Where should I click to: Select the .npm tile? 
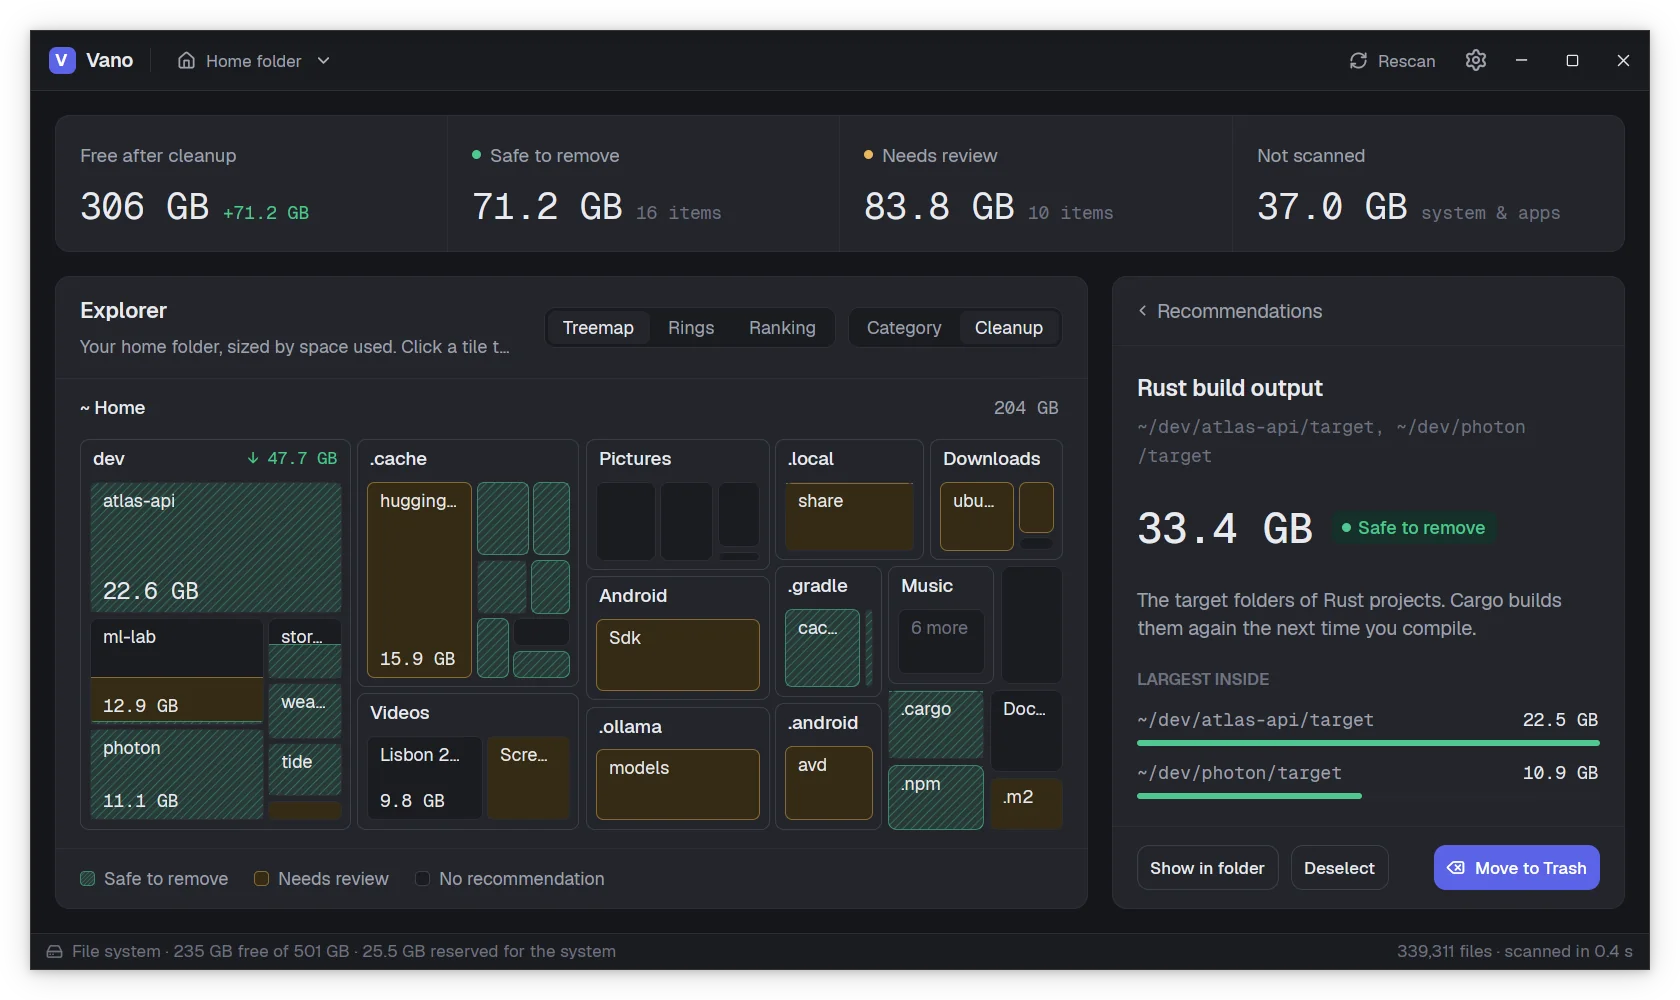[936, 797]
